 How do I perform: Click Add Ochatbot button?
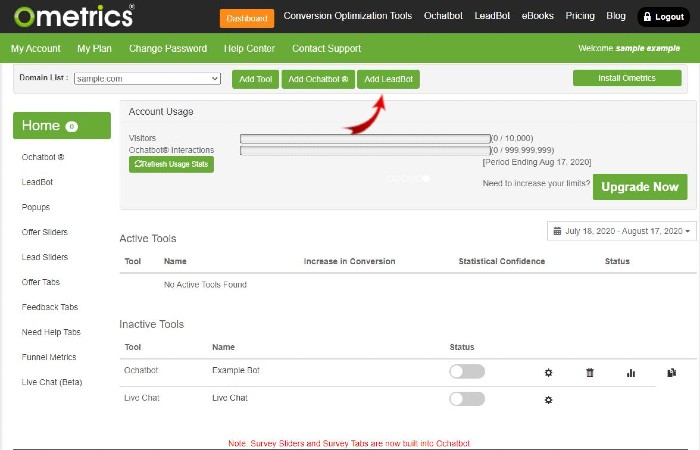pos(318,79)
